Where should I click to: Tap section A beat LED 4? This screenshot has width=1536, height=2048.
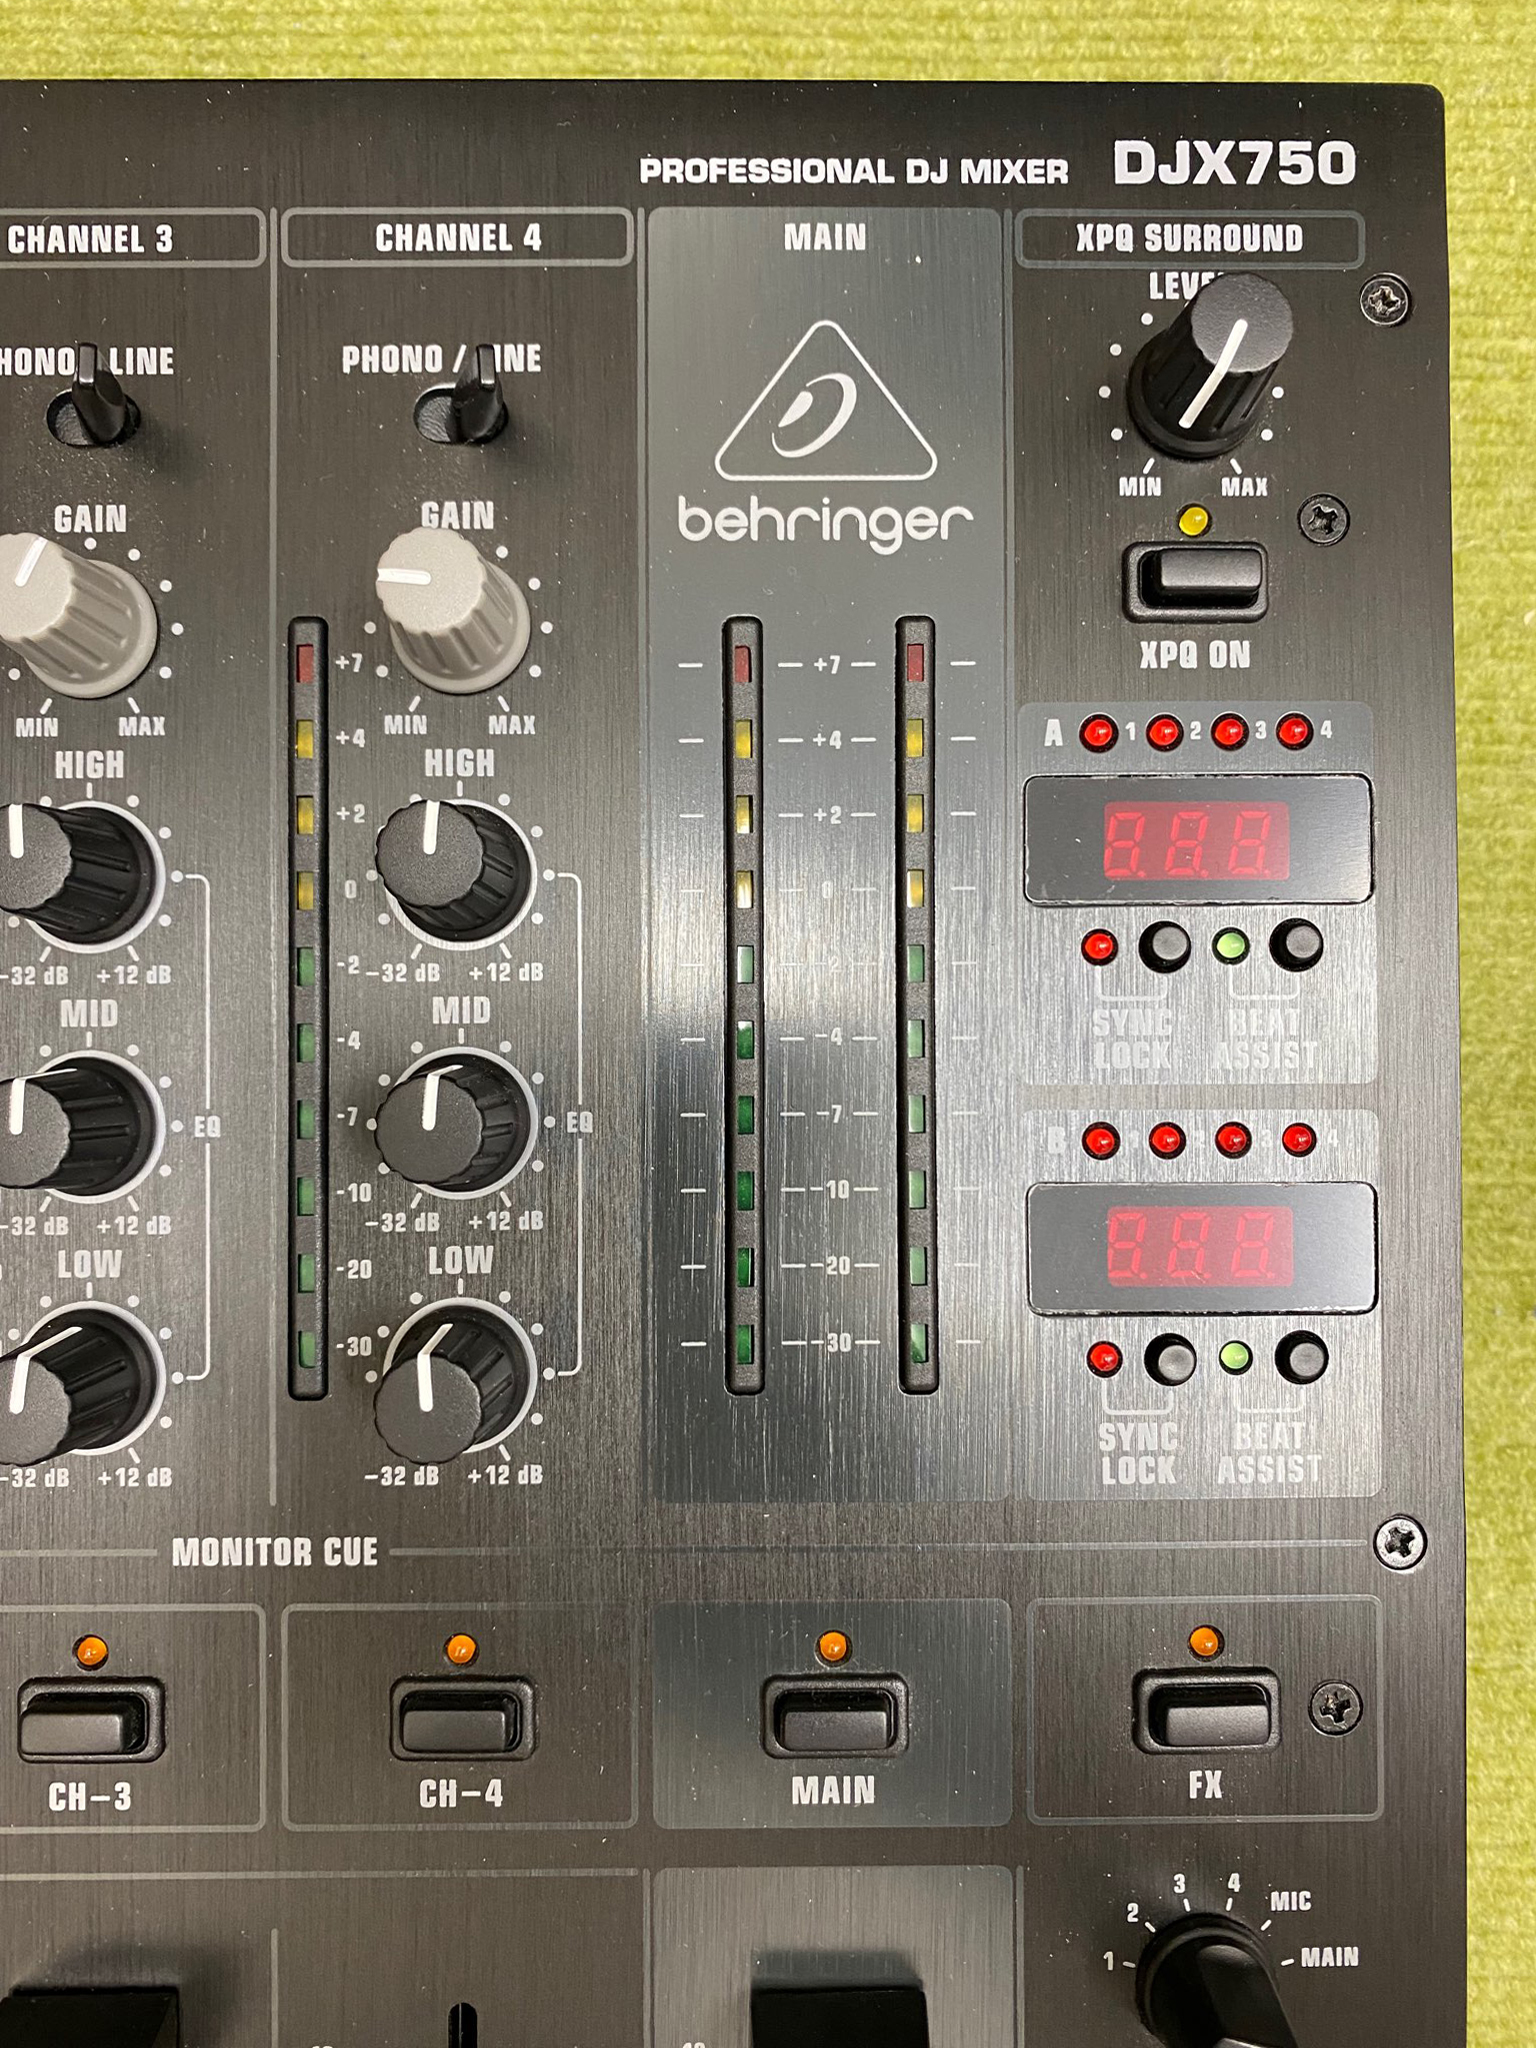tap(1295, 731)
